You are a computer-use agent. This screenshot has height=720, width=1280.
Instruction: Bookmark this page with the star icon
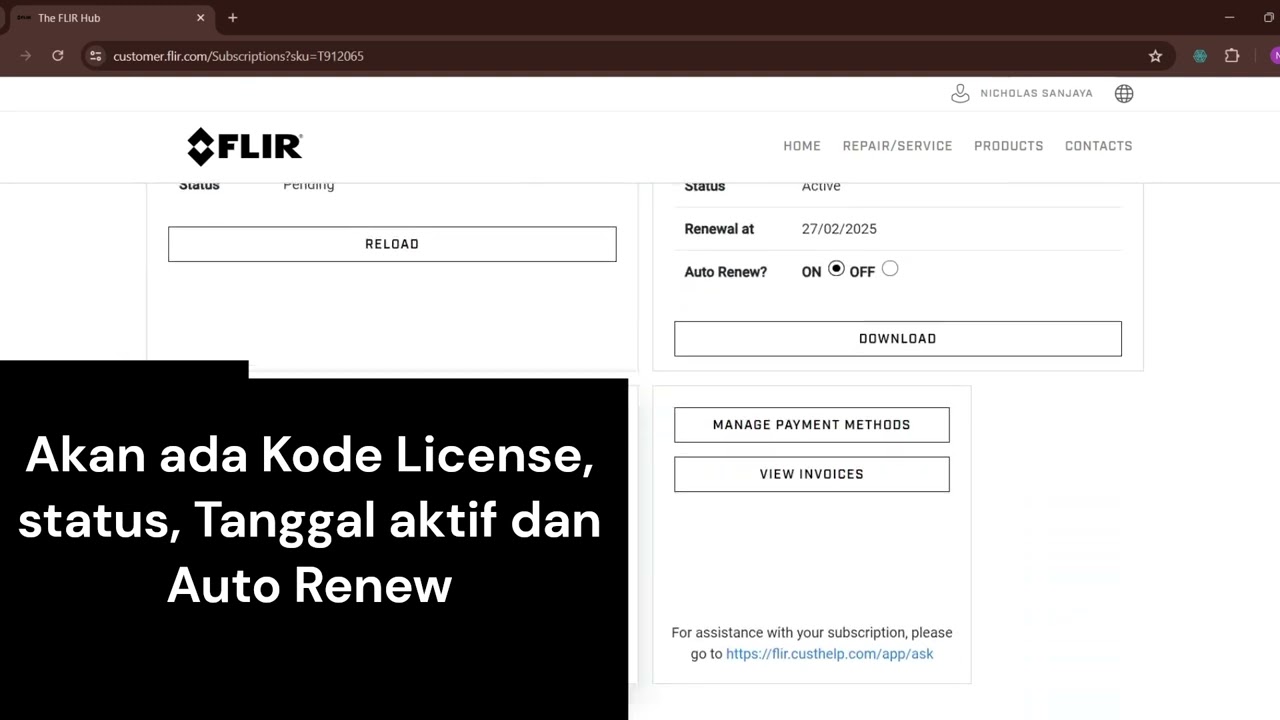pos(1155,56)
